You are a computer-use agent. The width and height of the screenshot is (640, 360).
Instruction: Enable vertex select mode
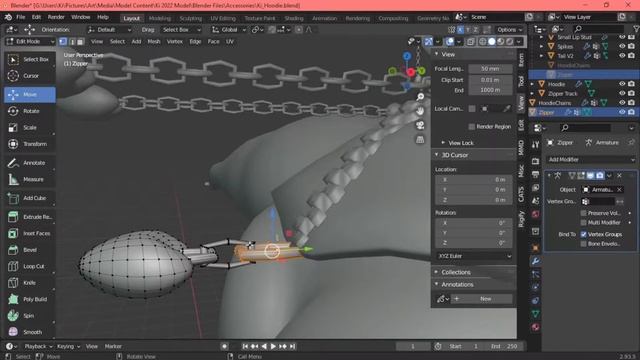point(63,42)
